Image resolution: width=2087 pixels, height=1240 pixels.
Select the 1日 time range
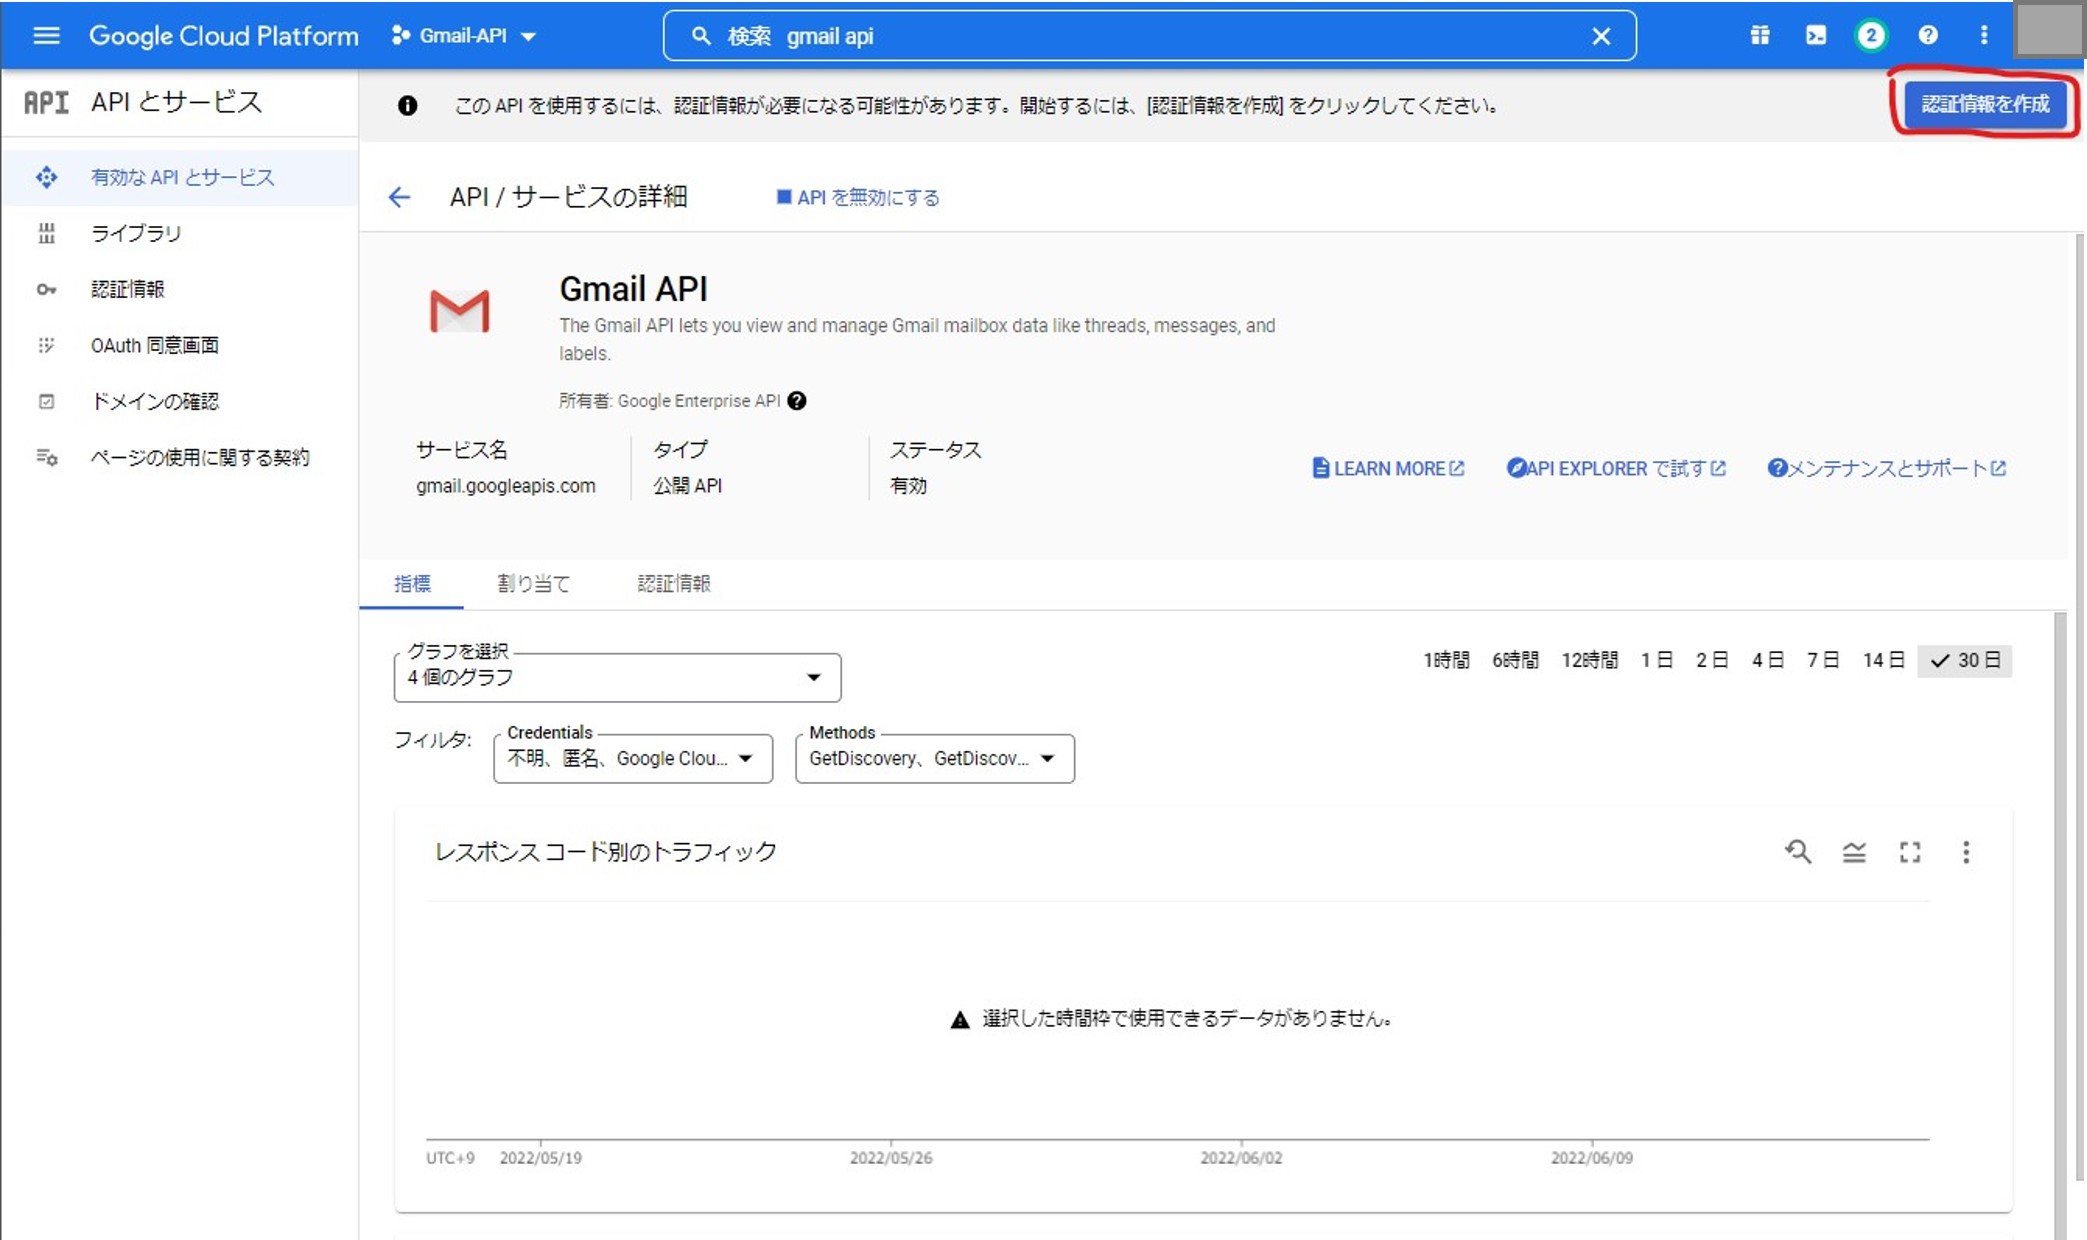click(x=1656, y=660)
